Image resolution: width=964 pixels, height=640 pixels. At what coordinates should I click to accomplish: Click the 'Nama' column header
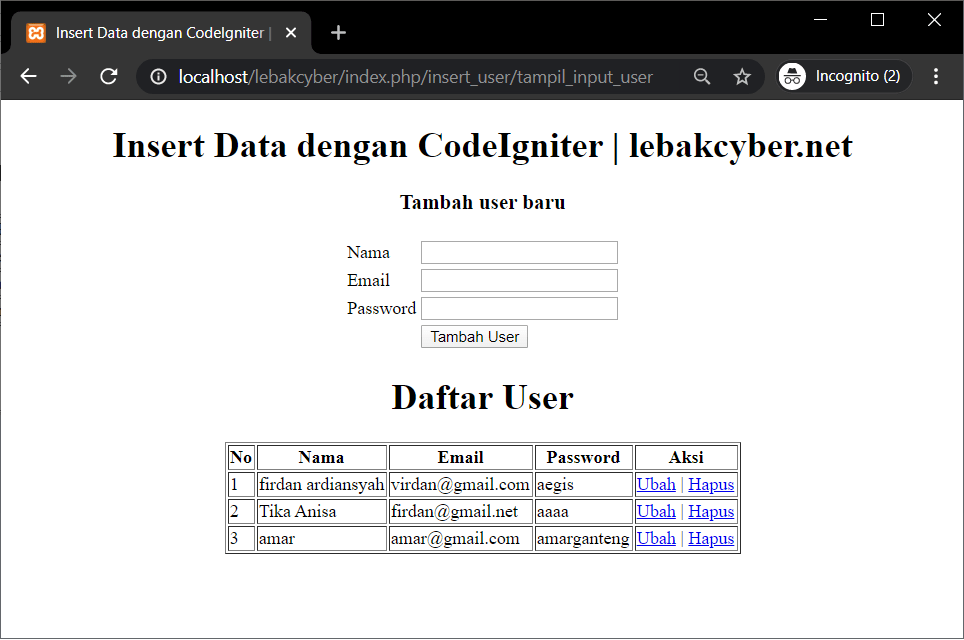pyautogui.click(x=322, y=457)
